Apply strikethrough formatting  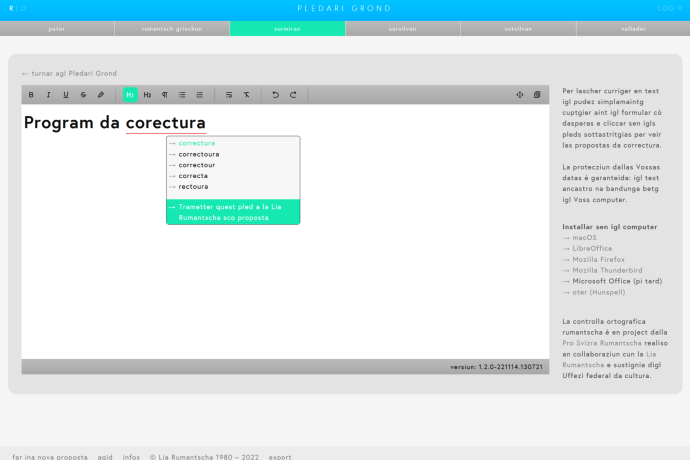point(82,95)
